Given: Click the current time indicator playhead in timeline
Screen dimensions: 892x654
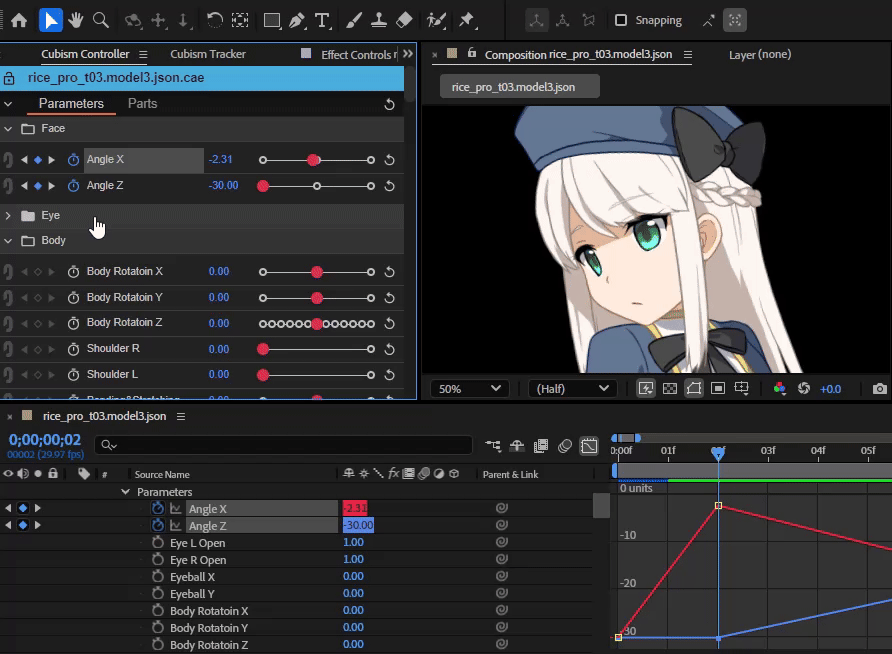Looking at the screenshot, I should pyautogui.click(x=718, y=453).
